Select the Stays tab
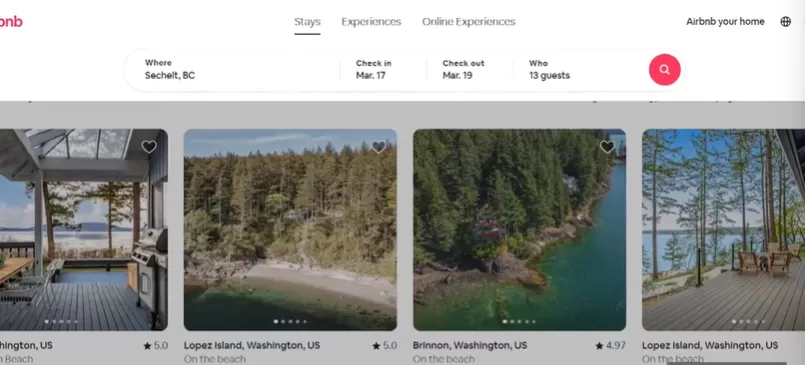 (307, 22)
